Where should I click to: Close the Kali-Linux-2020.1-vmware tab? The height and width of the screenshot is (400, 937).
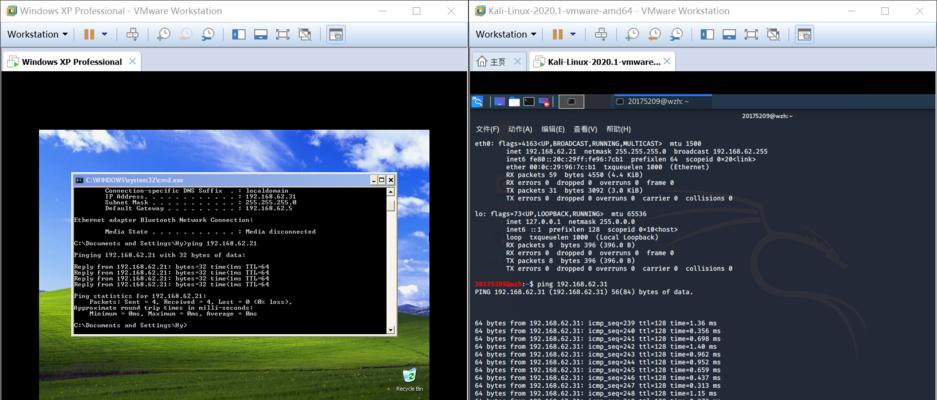click(x=667, y=61)
